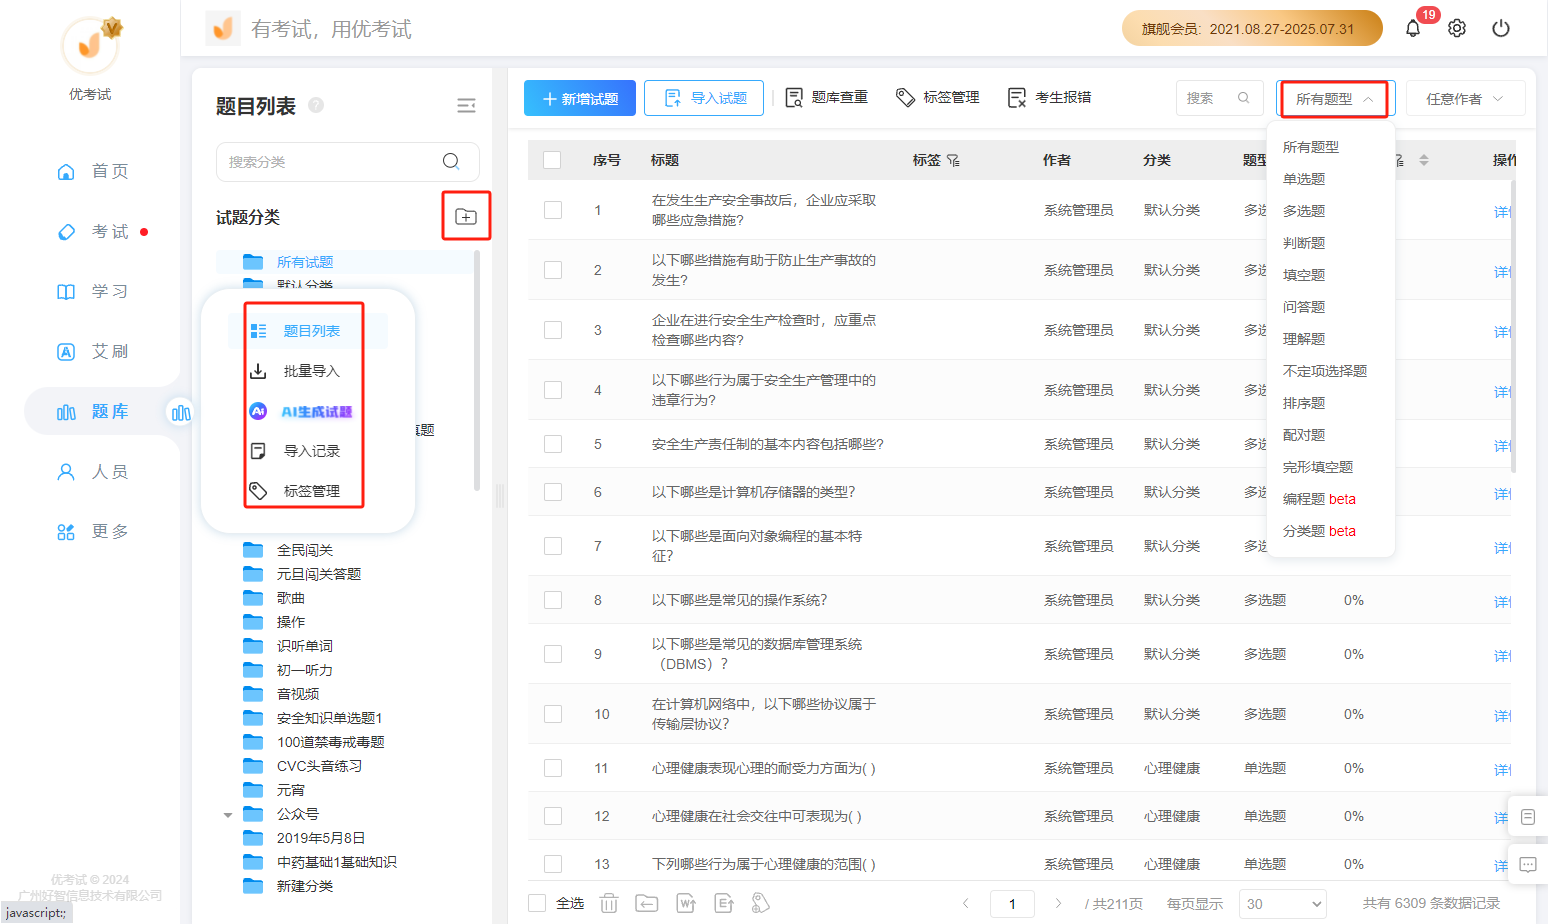This screenshot has height=924, width=1548.
Task: Tick the checkbox for row 13
Action: (553, 864)
